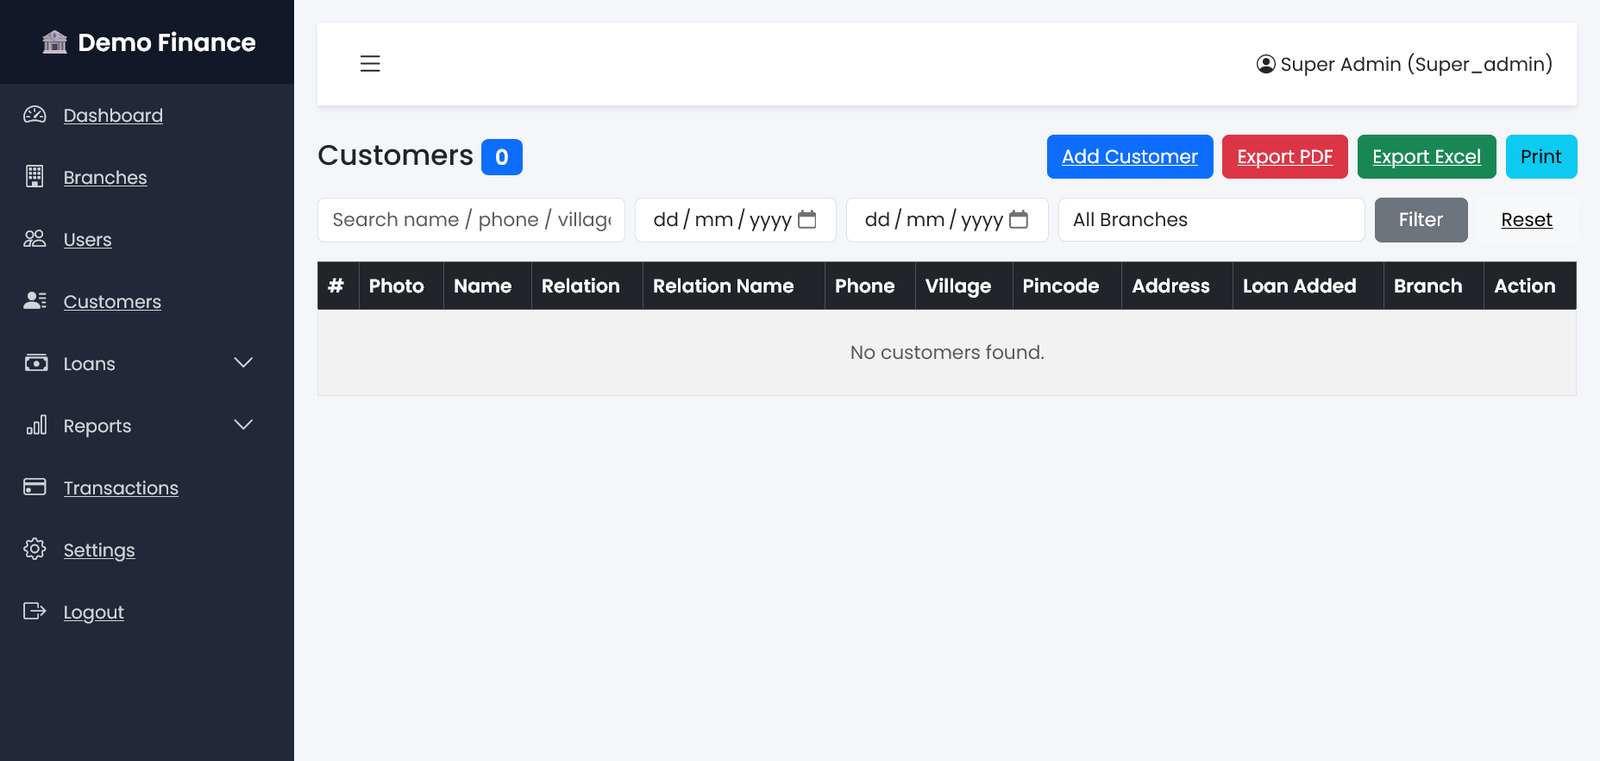Open Dashboard from sidebar
1600x761 pixels.
pyautogui.click(x=113, y=116)
